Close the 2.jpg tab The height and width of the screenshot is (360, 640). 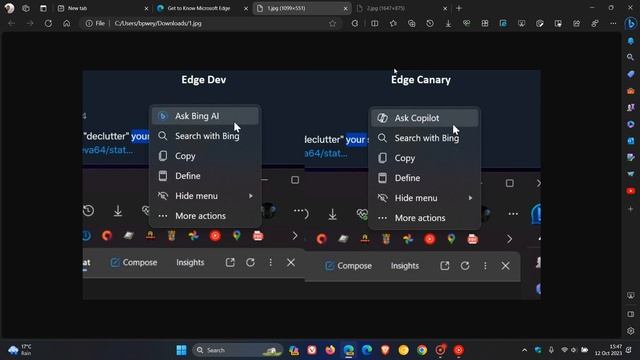tap(445, 8)
